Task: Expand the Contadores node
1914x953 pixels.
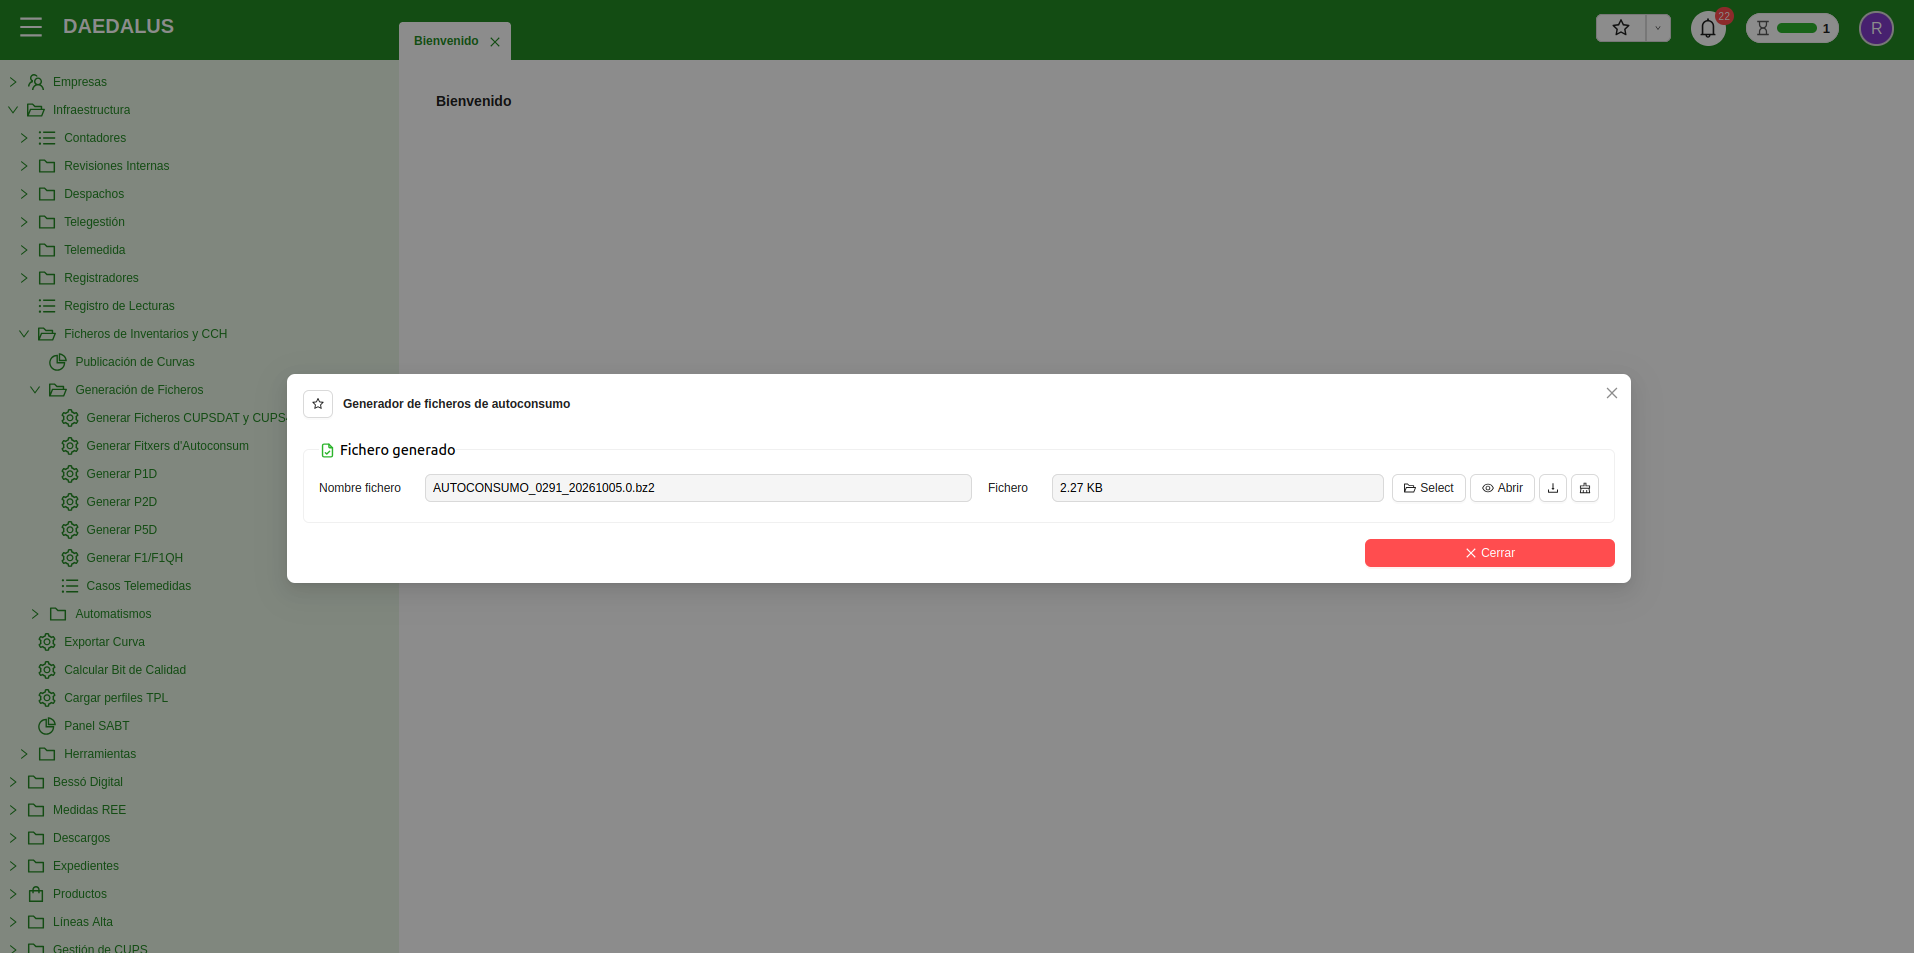Action: pos(24,138)
